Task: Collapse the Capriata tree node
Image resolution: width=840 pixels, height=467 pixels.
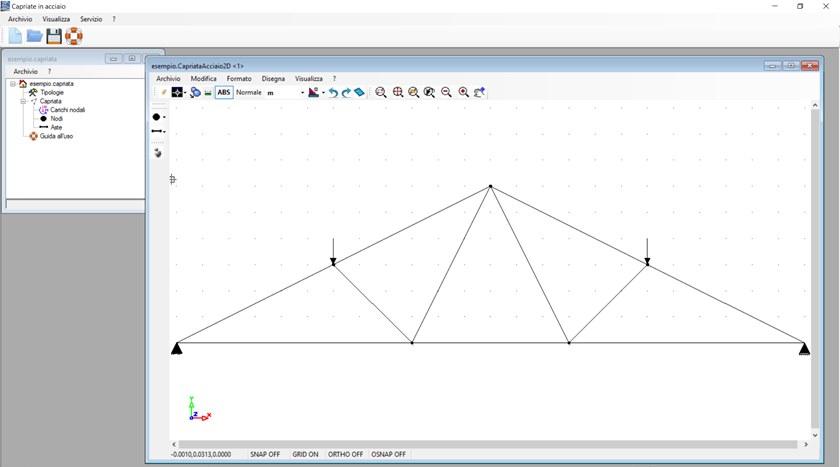Action: (23, 101)
